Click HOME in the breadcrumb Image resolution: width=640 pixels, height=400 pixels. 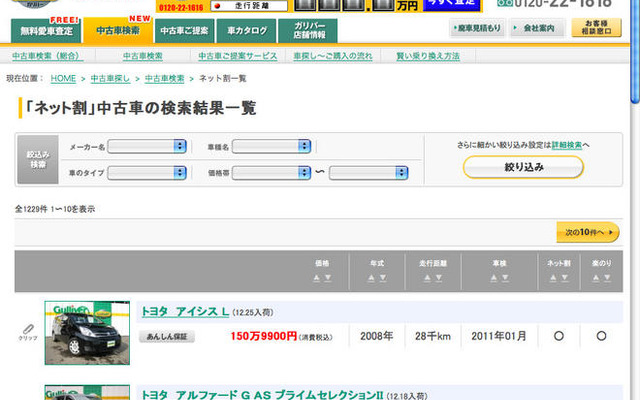tap(63, 79)
